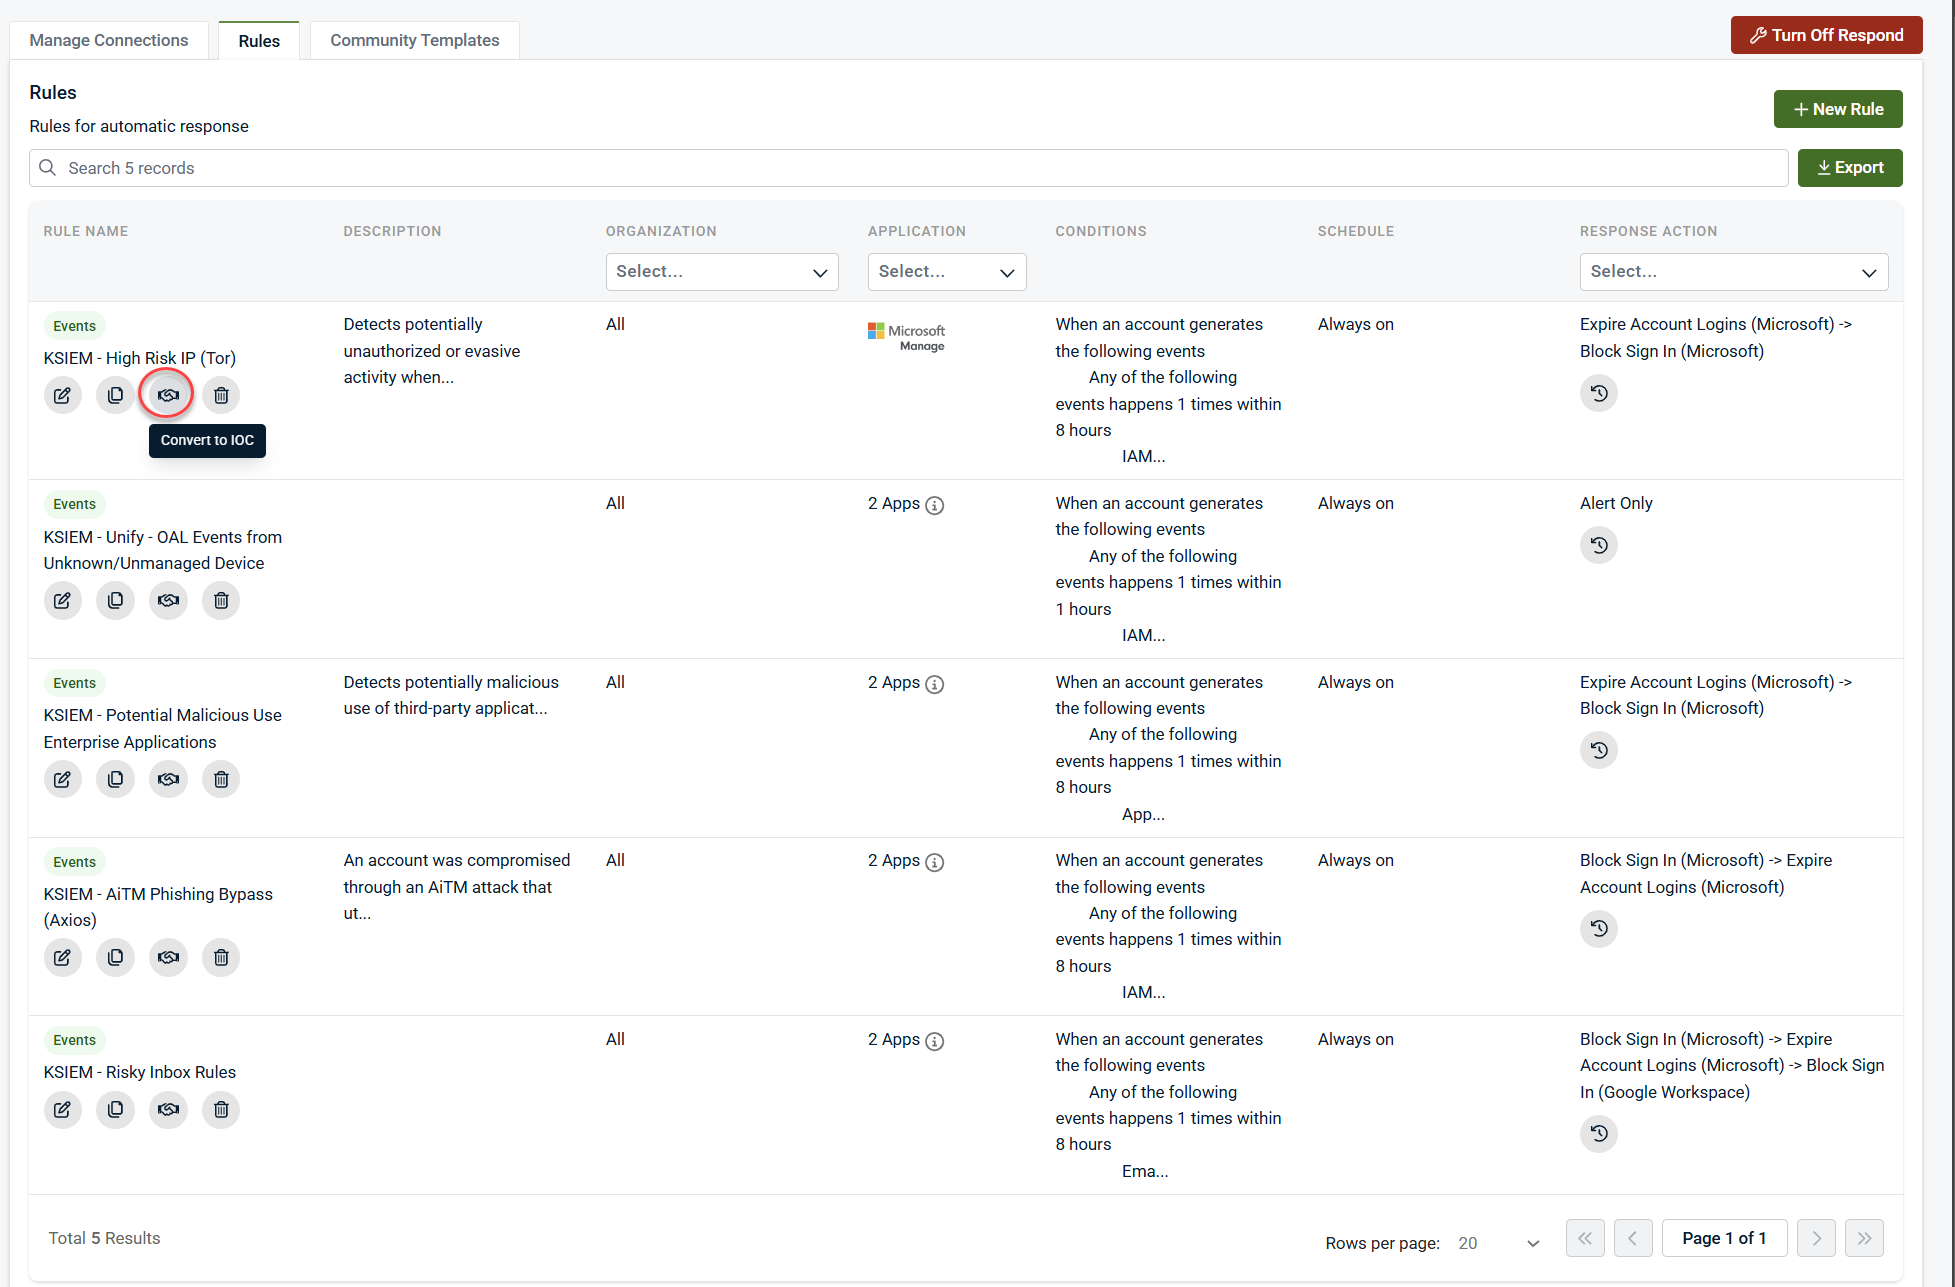This screenshot has width=1955, height=1287.
Task: Click the New Rule button
Action: tap(1837, 109)
